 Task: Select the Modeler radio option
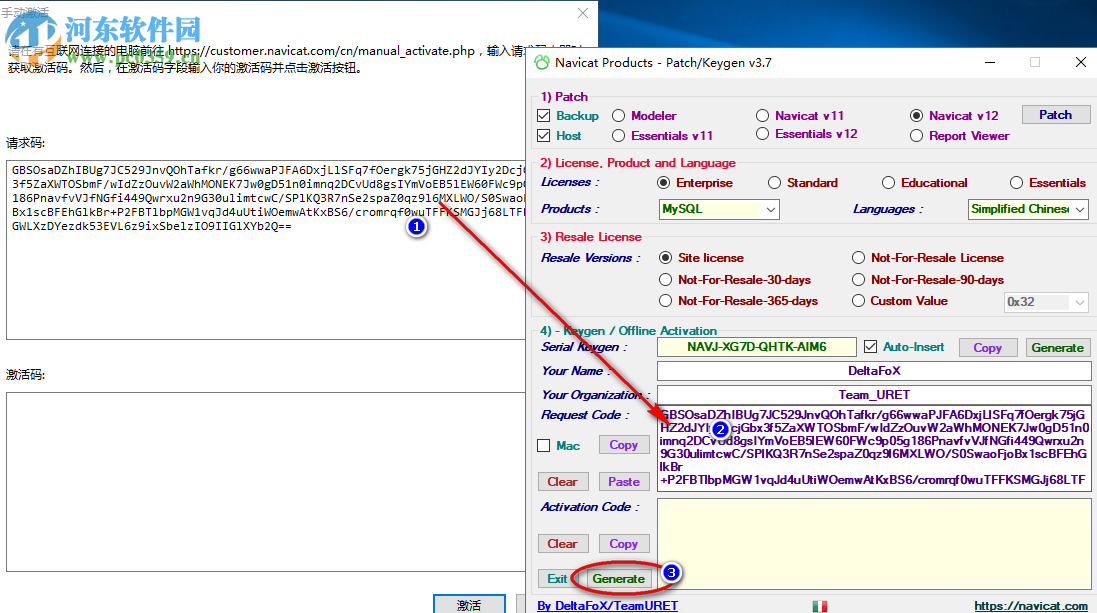point(618,115)
